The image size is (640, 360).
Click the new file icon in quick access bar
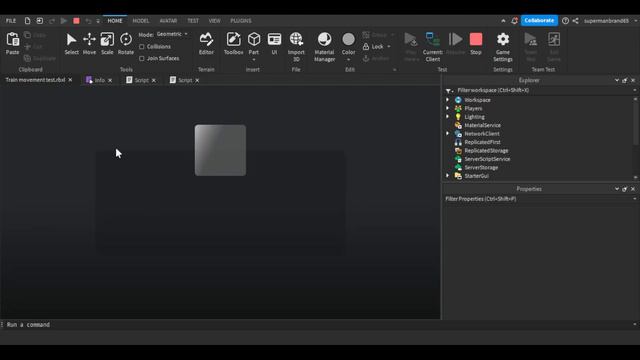(x=27, y=20)
